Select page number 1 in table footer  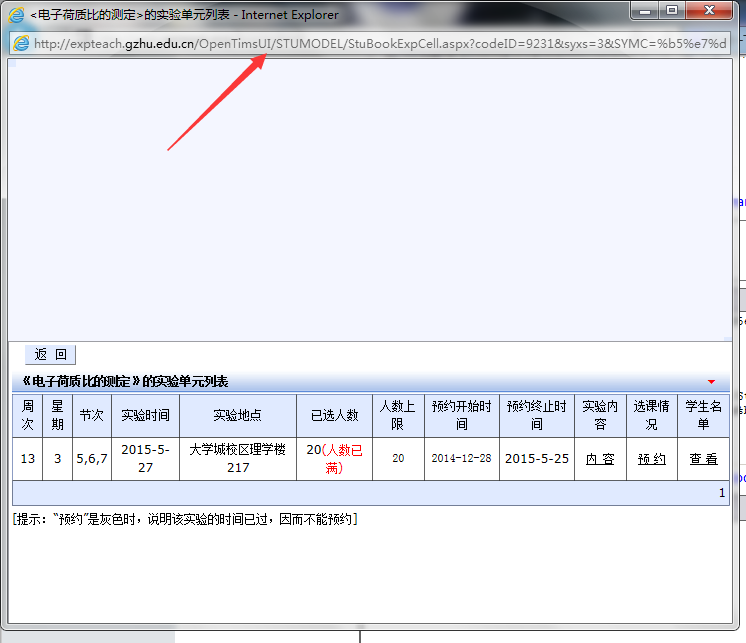(722, 493)
